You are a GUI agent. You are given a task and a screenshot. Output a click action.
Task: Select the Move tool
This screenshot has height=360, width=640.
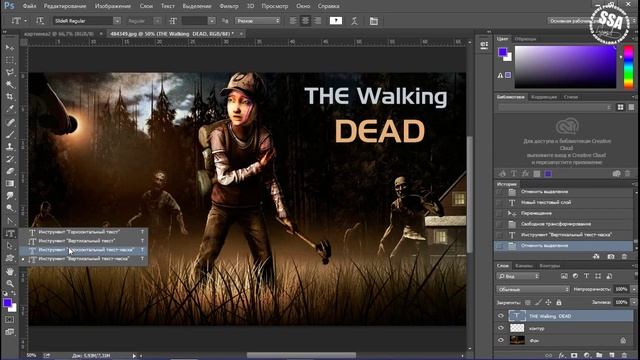pos(10,48)
